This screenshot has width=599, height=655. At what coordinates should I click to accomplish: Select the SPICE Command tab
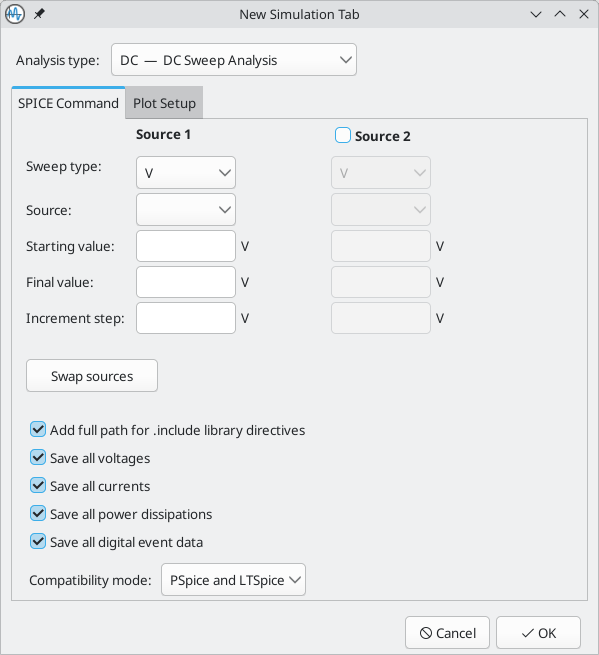[68, 103]
